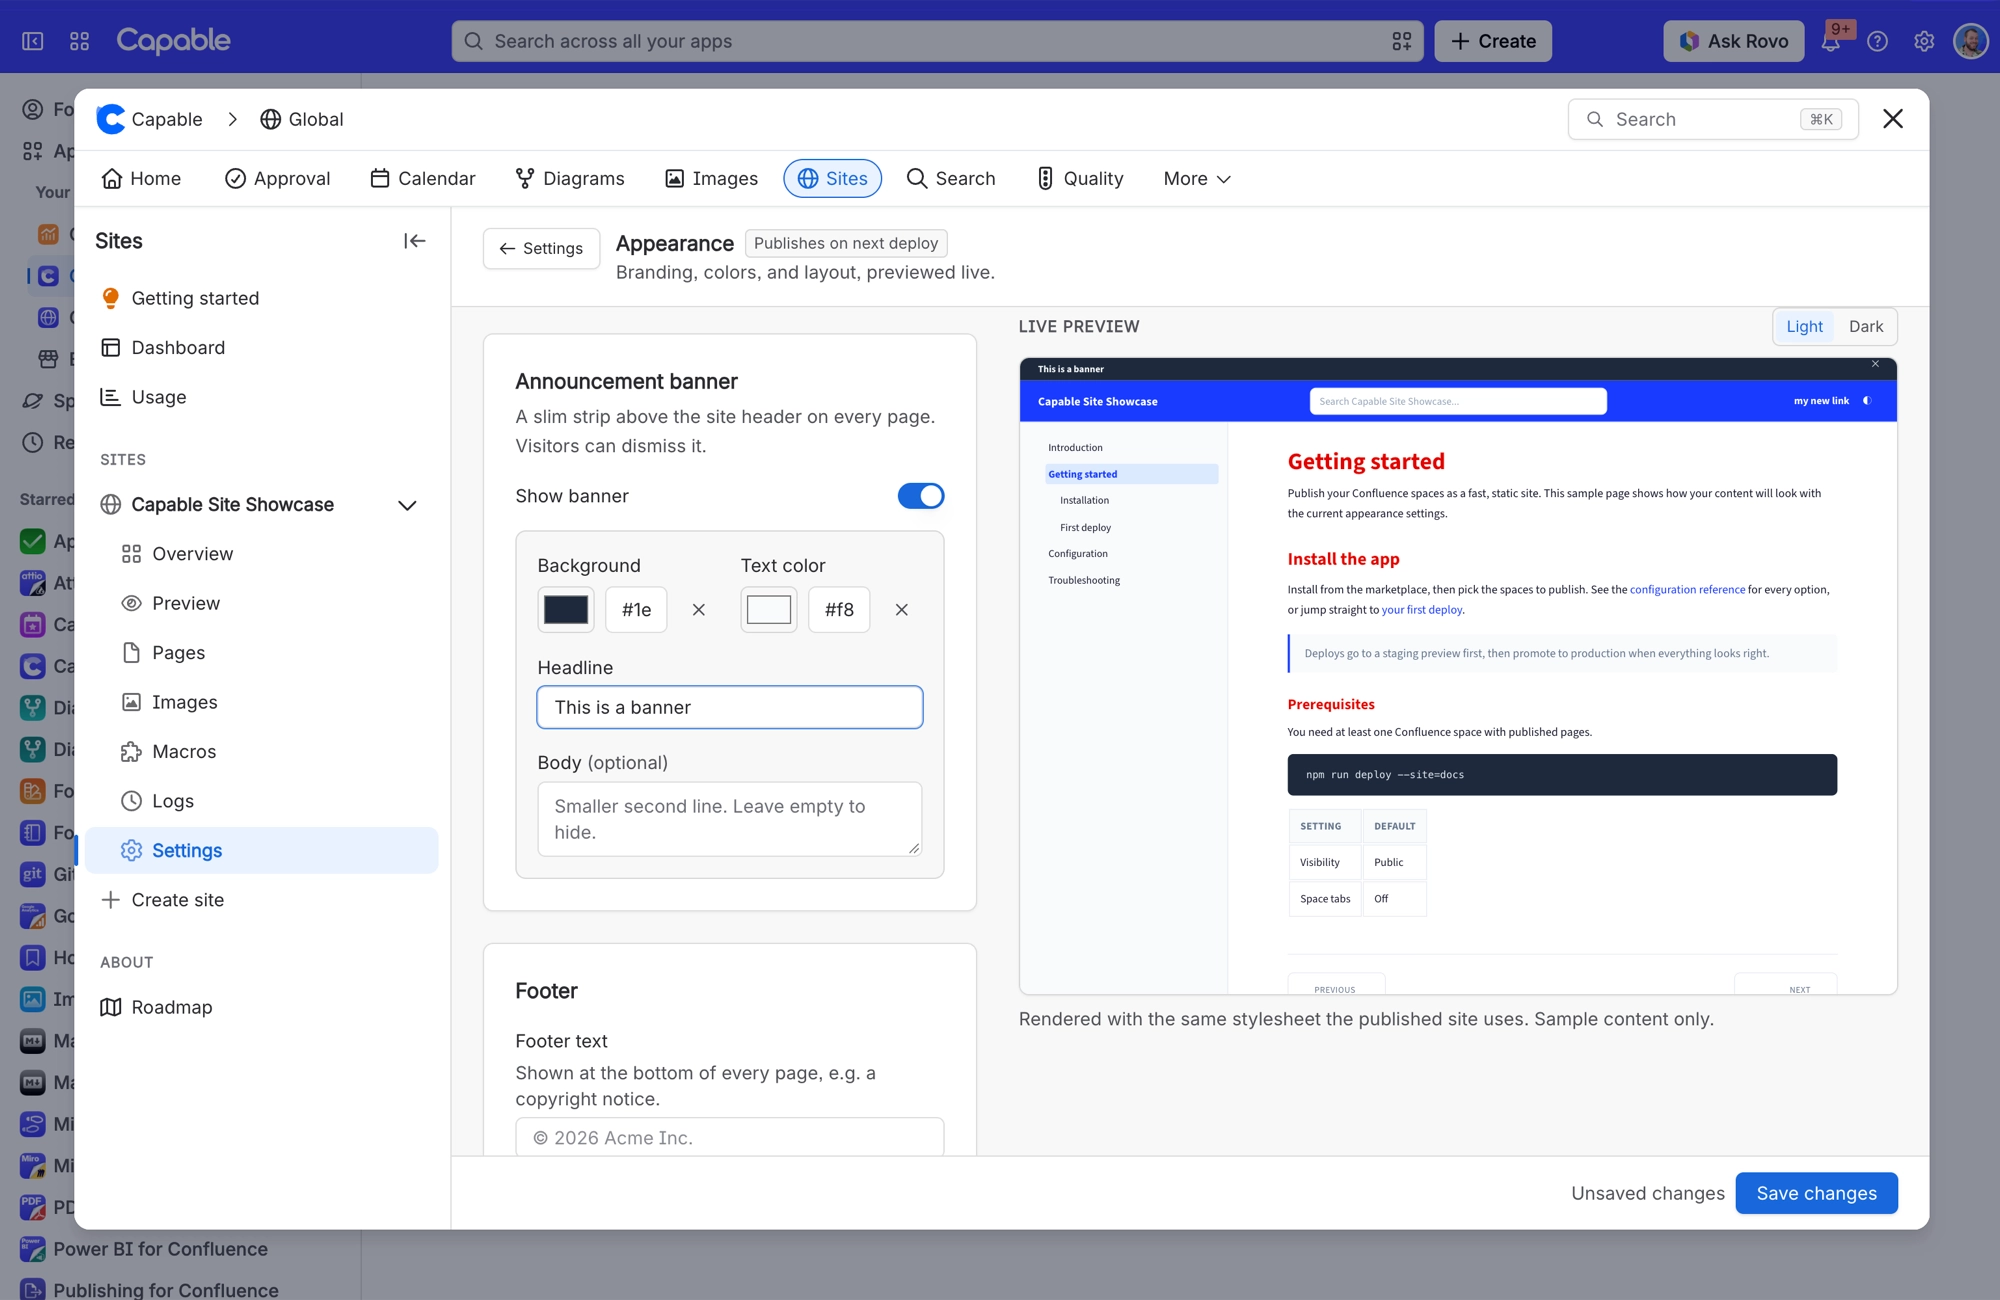Image resolution: width=2000 pixels, height=1300 pixels.
Task: Close the Capable dialog
Action: pyautogui.click(x=1893, y=119)
